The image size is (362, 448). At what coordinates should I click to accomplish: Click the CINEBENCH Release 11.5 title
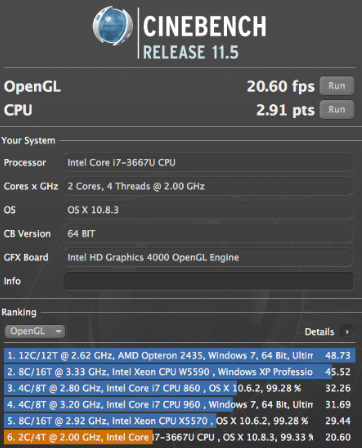(205, 37)
